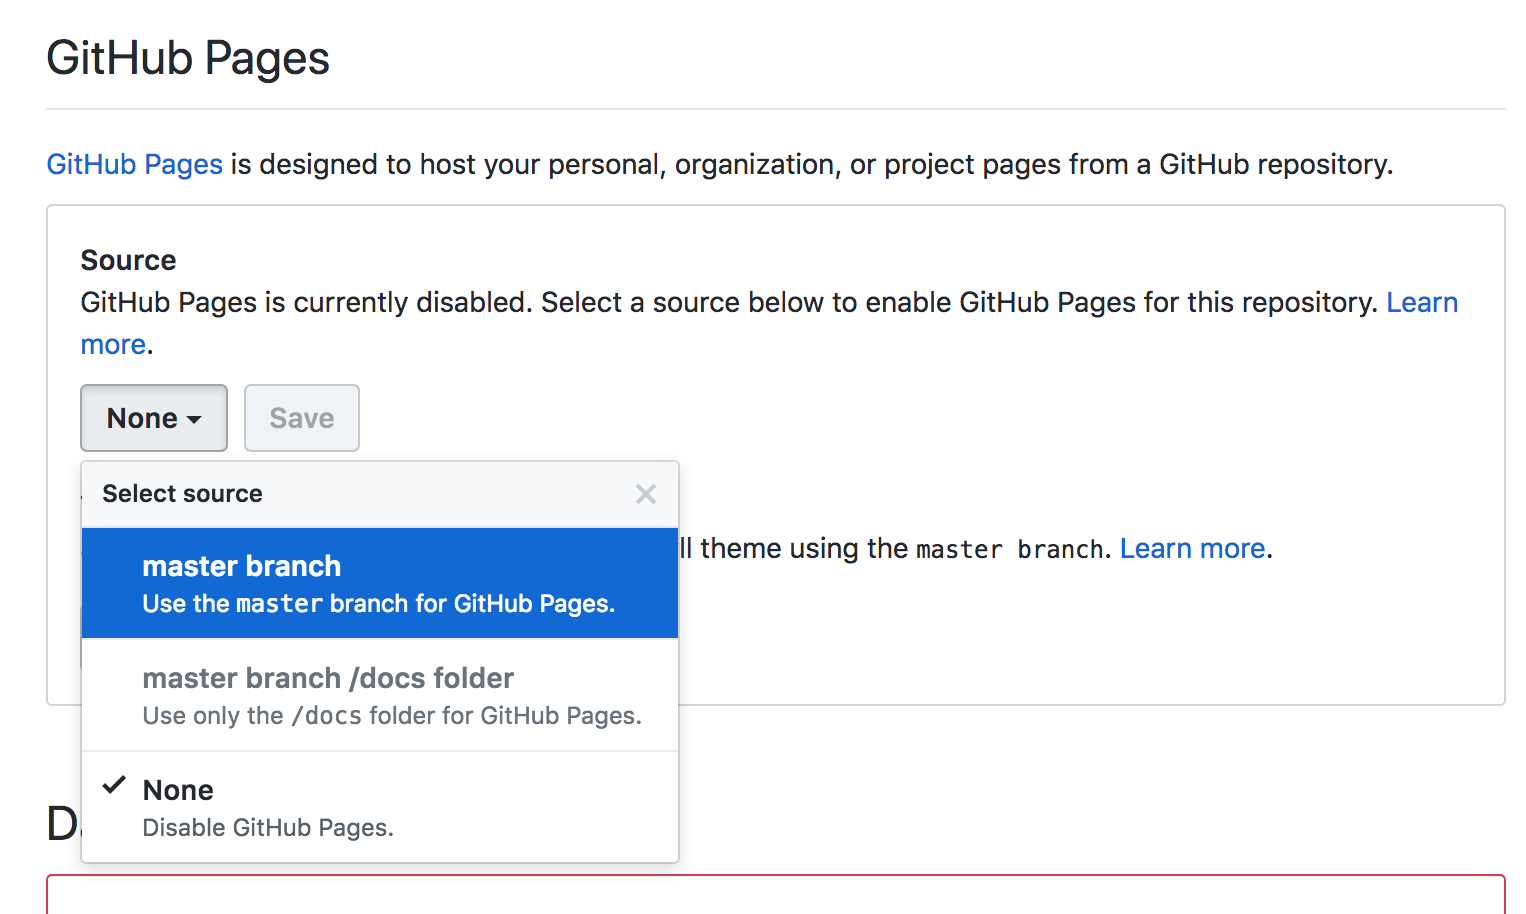Click the "Select source" popup header title
The height and width of the screenshot is (914, 1526).
[182, 494]
